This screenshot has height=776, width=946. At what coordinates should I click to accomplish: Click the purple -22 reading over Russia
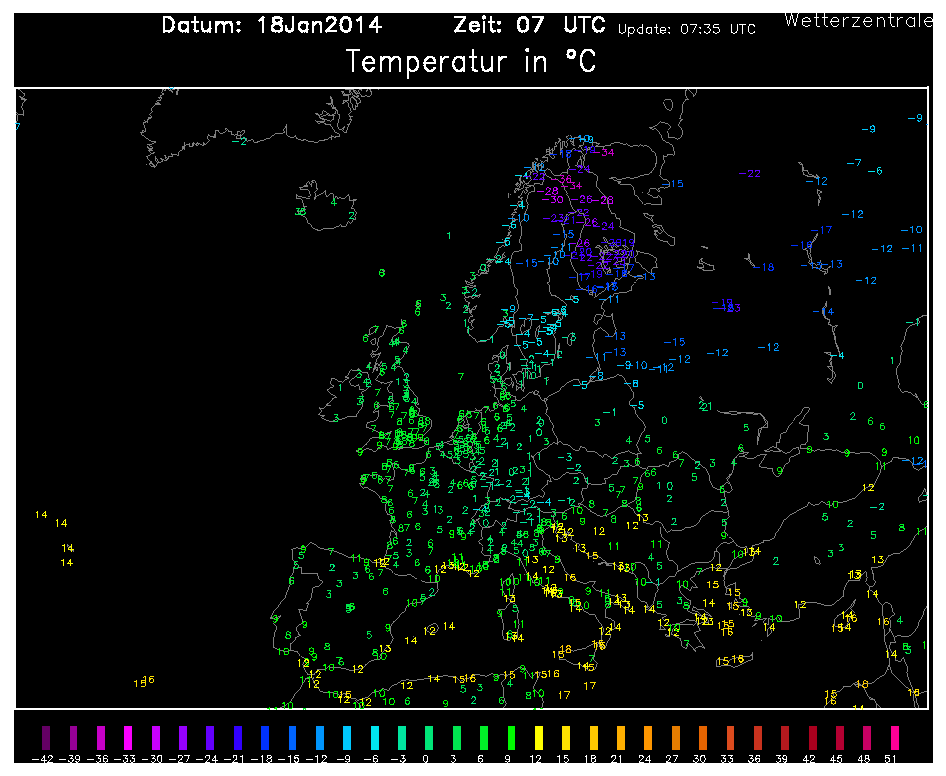click(749, 173)
